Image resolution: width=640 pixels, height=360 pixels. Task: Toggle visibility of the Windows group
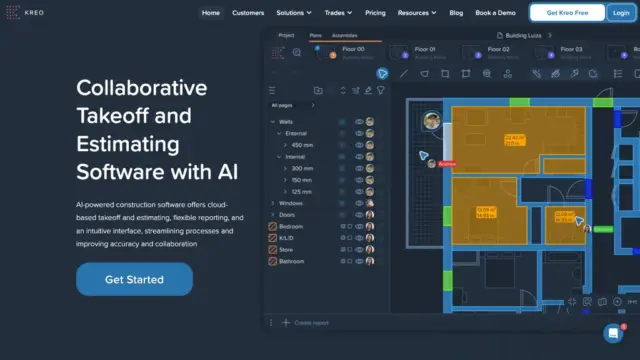pyautogui.click(x=359, y=203)
